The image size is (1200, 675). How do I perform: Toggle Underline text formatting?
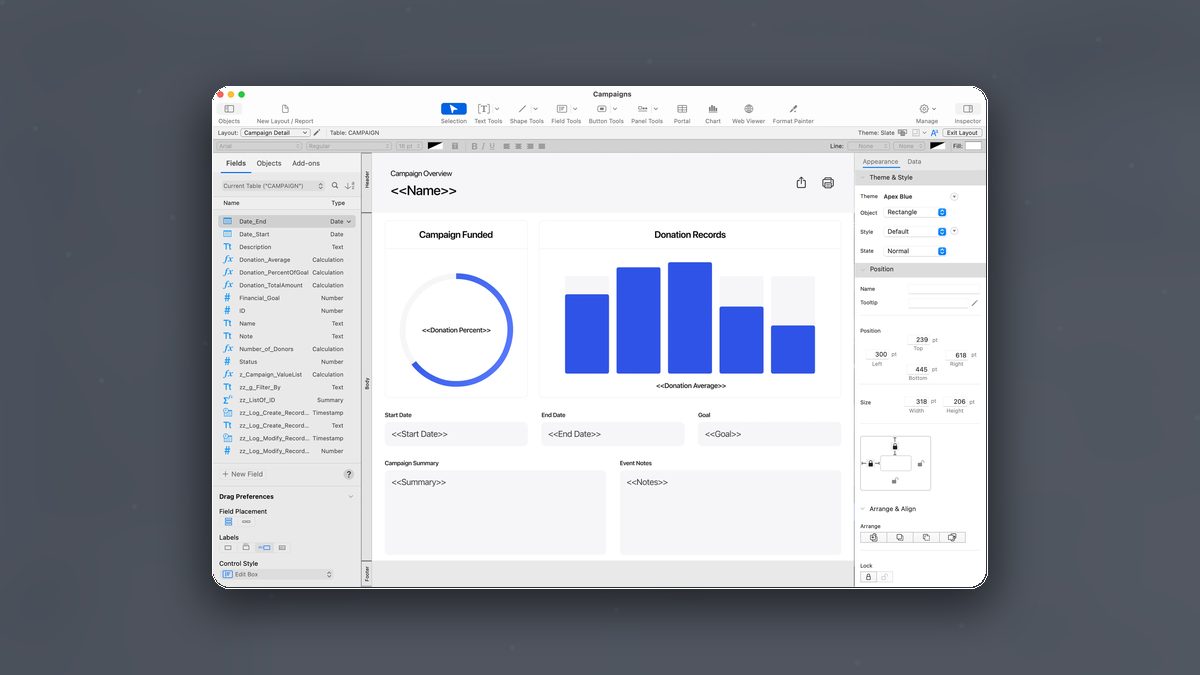tap(492, 146)
